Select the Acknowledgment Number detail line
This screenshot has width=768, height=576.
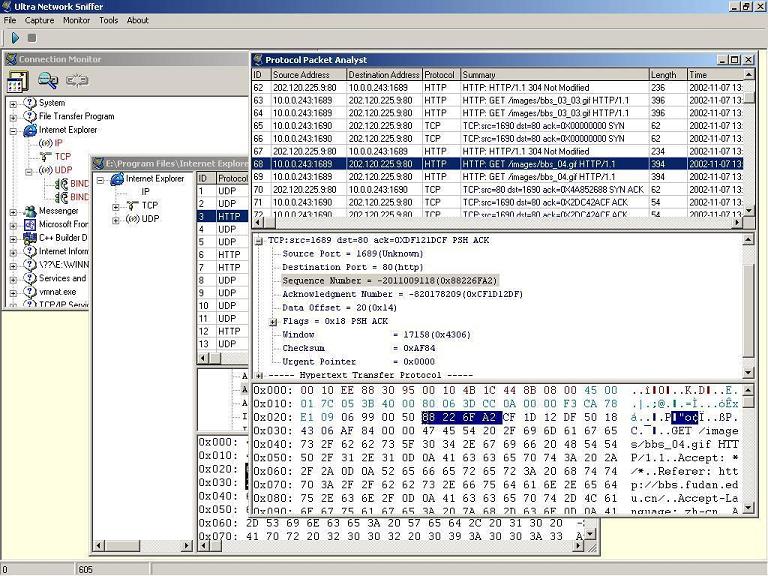click(403, 294)
